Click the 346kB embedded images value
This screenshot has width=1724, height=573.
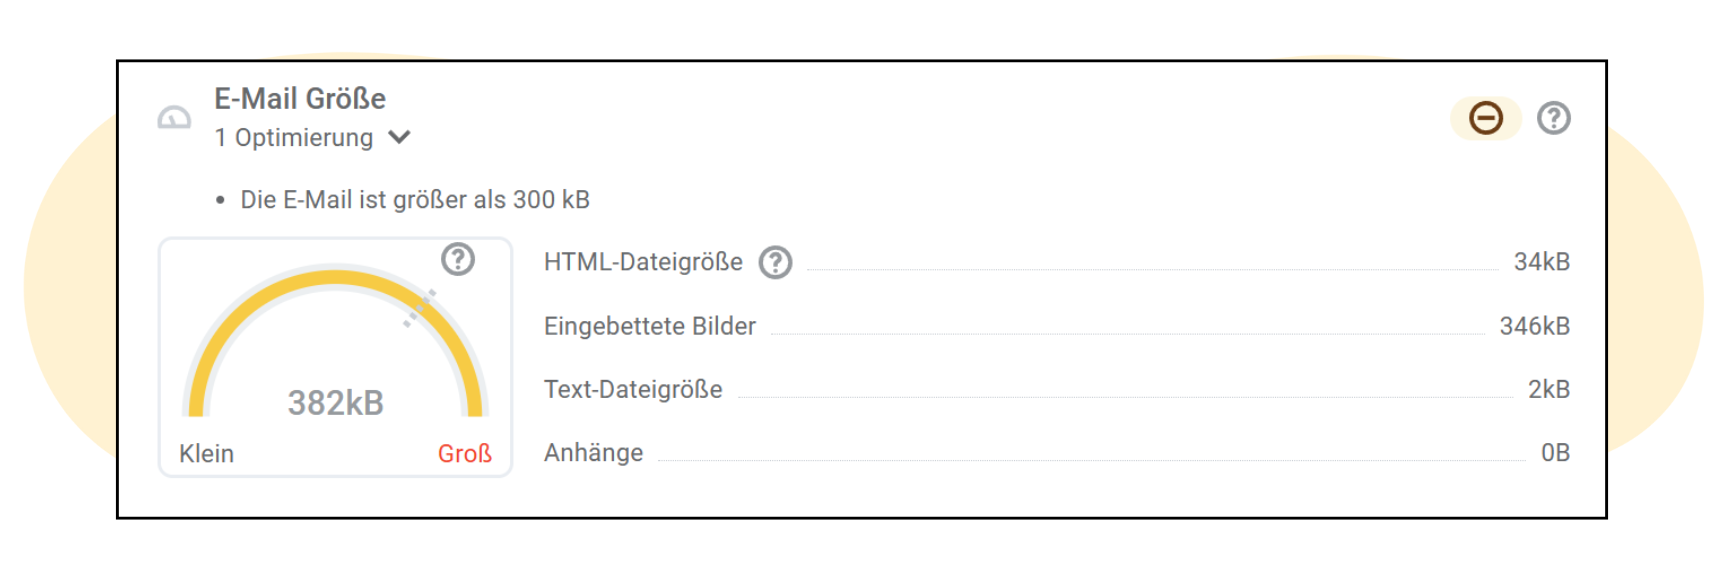[1534, 326]
